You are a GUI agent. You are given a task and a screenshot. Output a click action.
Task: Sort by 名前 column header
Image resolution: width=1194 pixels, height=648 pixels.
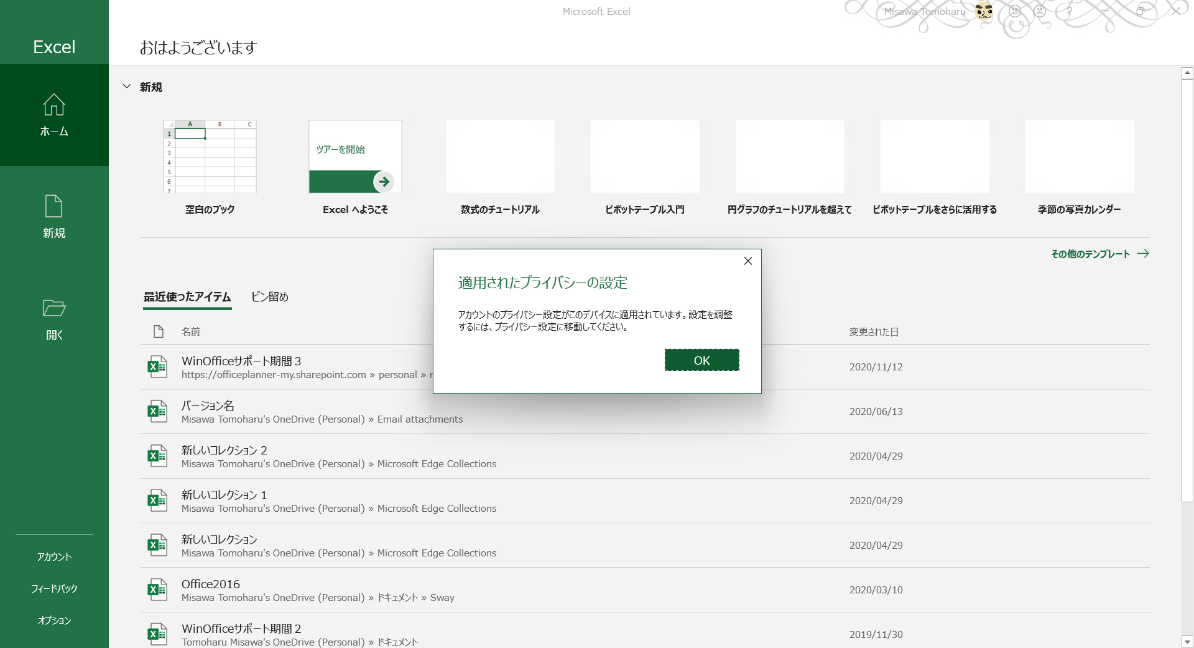click(190, 332)
